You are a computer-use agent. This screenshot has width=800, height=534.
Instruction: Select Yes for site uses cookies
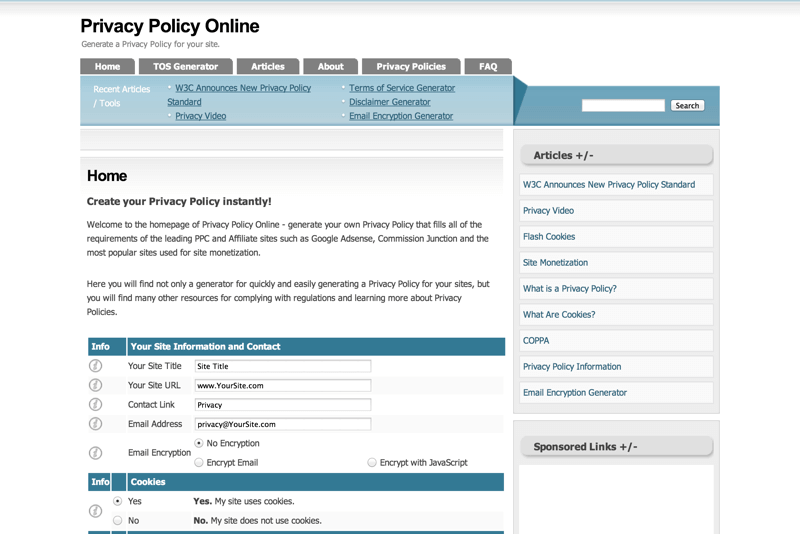118,501
